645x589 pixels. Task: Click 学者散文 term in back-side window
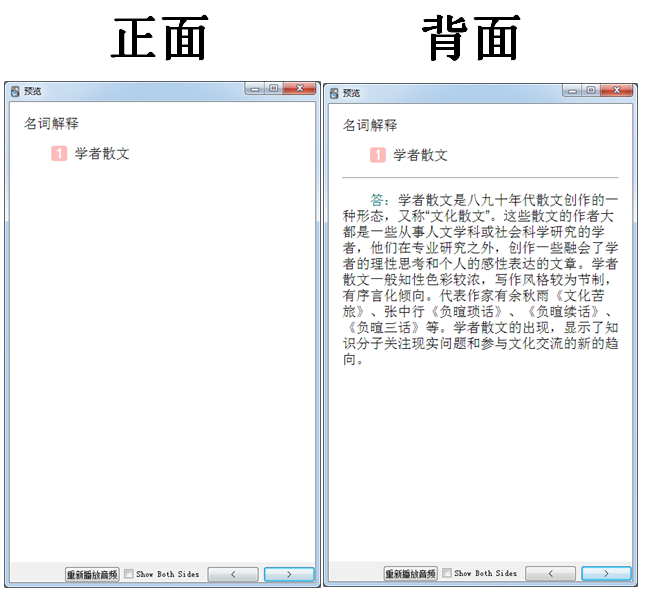(420, 155)
